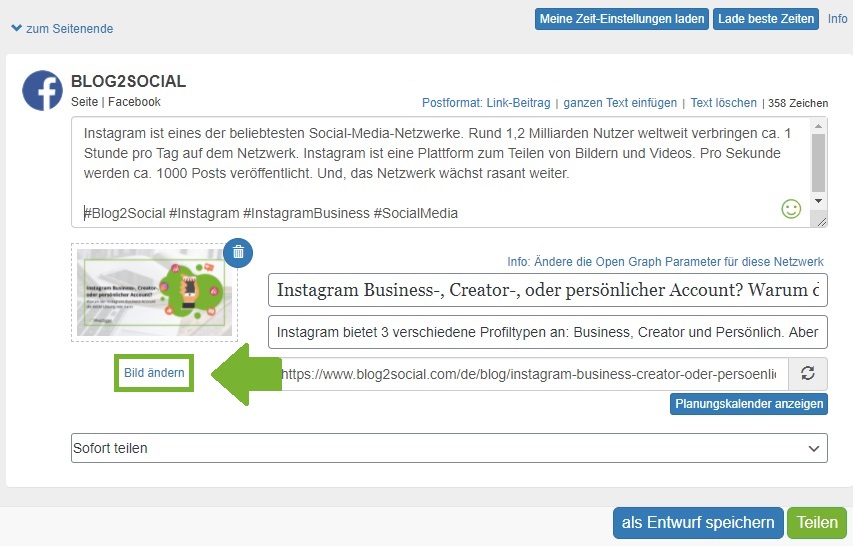The height and width of the screenshot is (546, 853).
Task: Click the text area scrollbar down arrow
Action: click(x=818, y=201)
